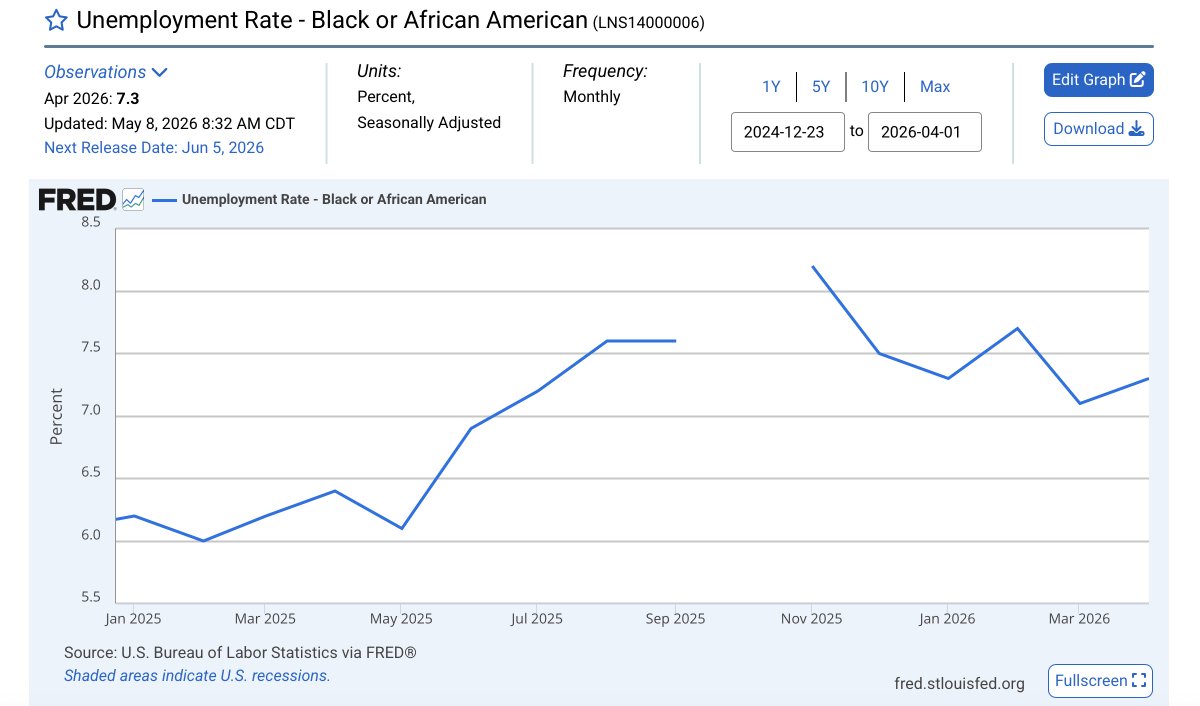Click the chart legend series label
This screenshot has width=1200, height=706.
(x=334, y=200)
